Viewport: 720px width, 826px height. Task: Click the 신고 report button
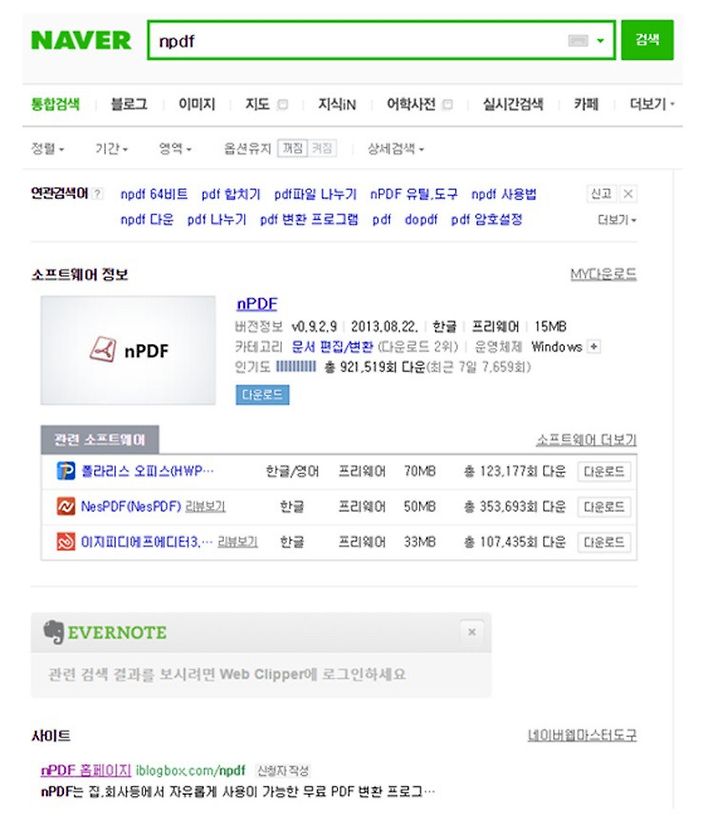tap(601, 194)
